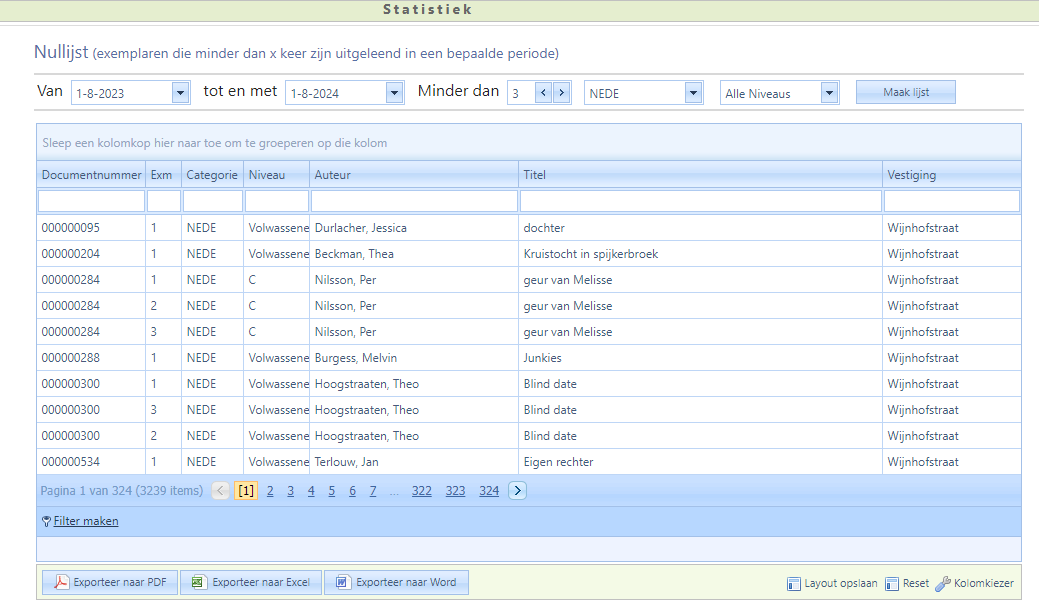Open the tot en met date dropdown

pyautogui.click(x=394, y=93)
